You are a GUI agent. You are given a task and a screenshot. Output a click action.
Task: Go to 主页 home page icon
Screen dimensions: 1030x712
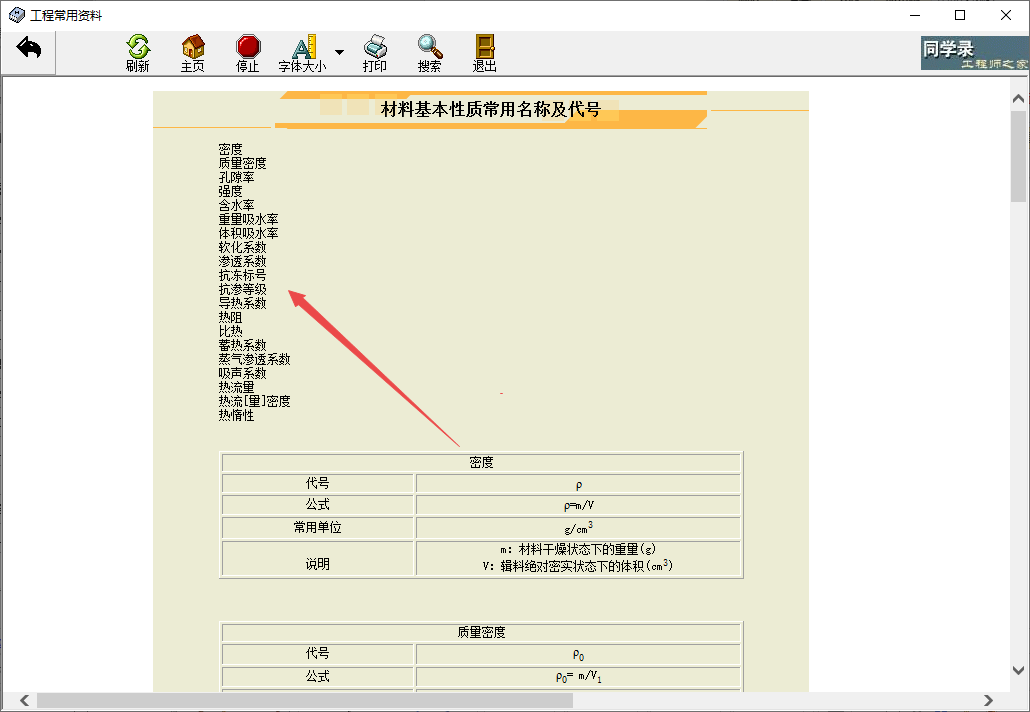point(193,47)
